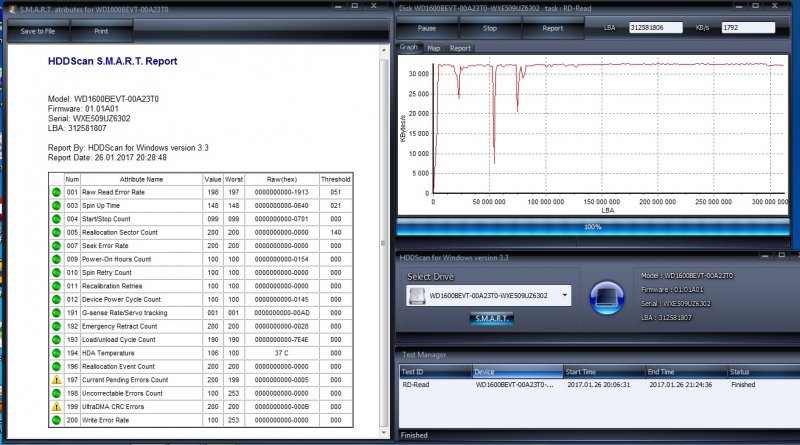Pause the running RD-Read scan

(427, 28)
